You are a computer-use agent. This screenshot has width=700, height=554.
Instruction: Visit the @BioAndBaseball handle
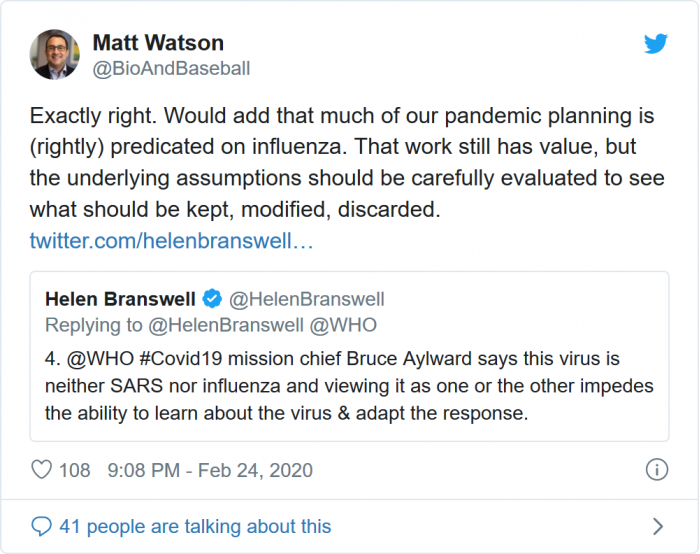171,69
